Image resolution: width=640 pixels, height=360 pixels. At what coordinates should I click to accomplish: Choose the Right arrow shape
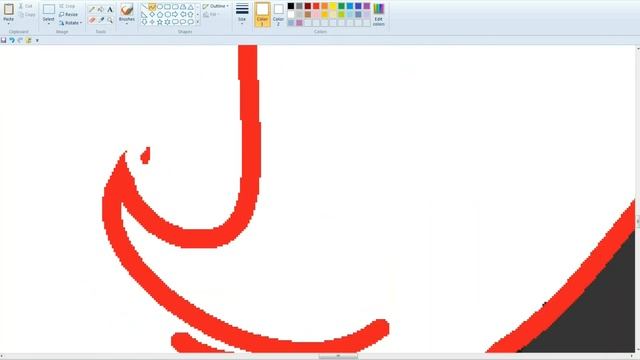pyautogui.click(x=175, y=14)
